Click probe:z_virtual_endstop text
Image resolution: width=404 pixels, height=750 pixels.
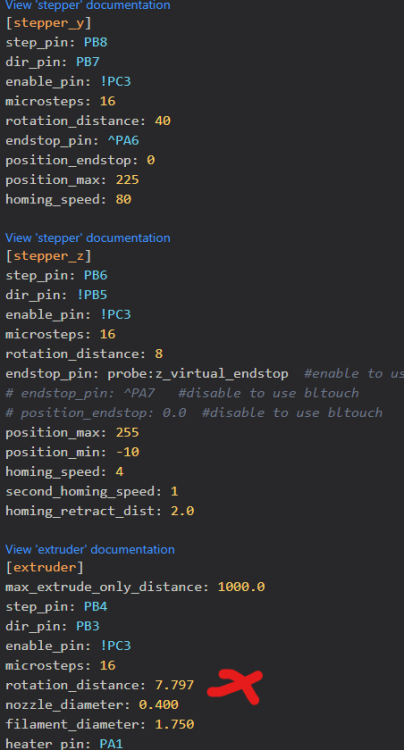198,374
